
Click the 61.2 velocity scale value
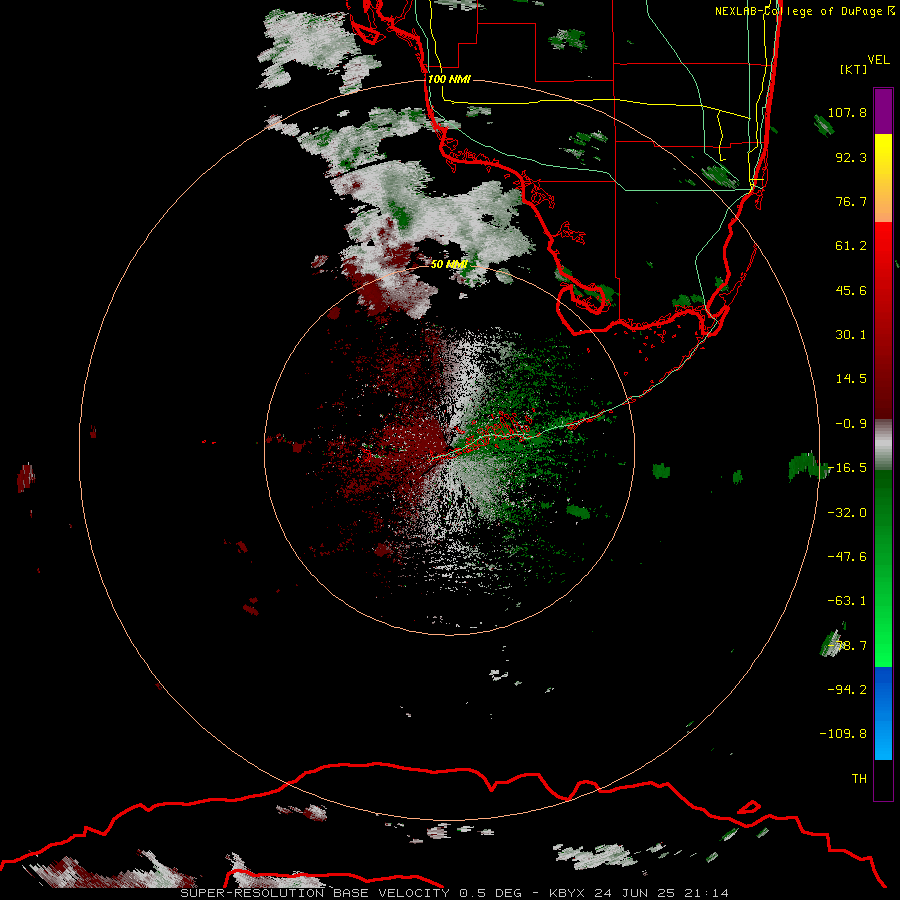(x=851, y=246)
